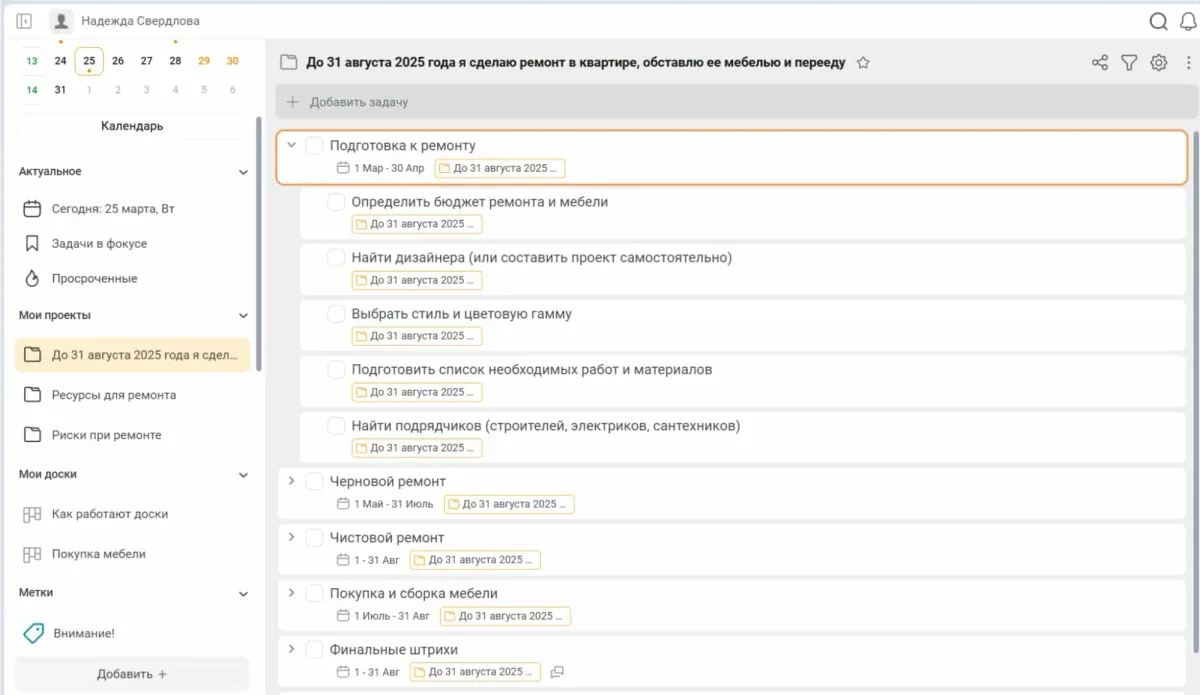This screenshot has width=1200, height=695.
Task: Expand the 'Черновой ремонт' task group
Action: tap(291, 481)
